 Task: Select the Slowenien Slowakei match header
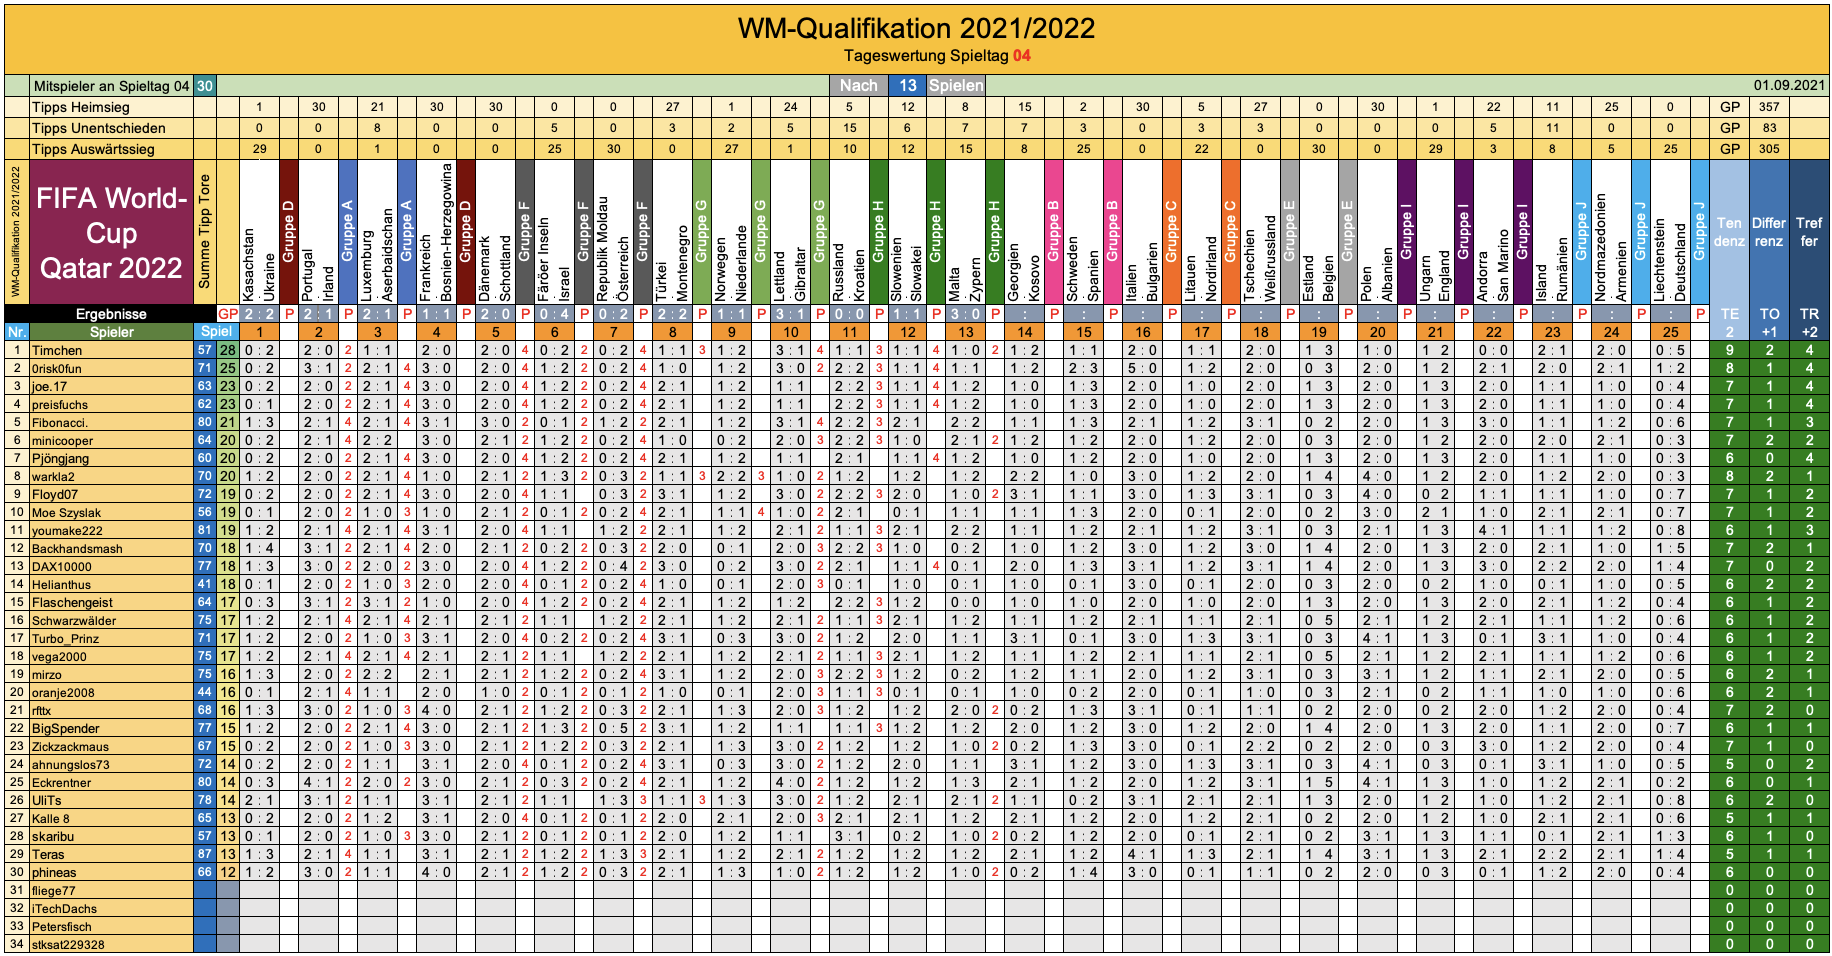click(x=908, y=232)
